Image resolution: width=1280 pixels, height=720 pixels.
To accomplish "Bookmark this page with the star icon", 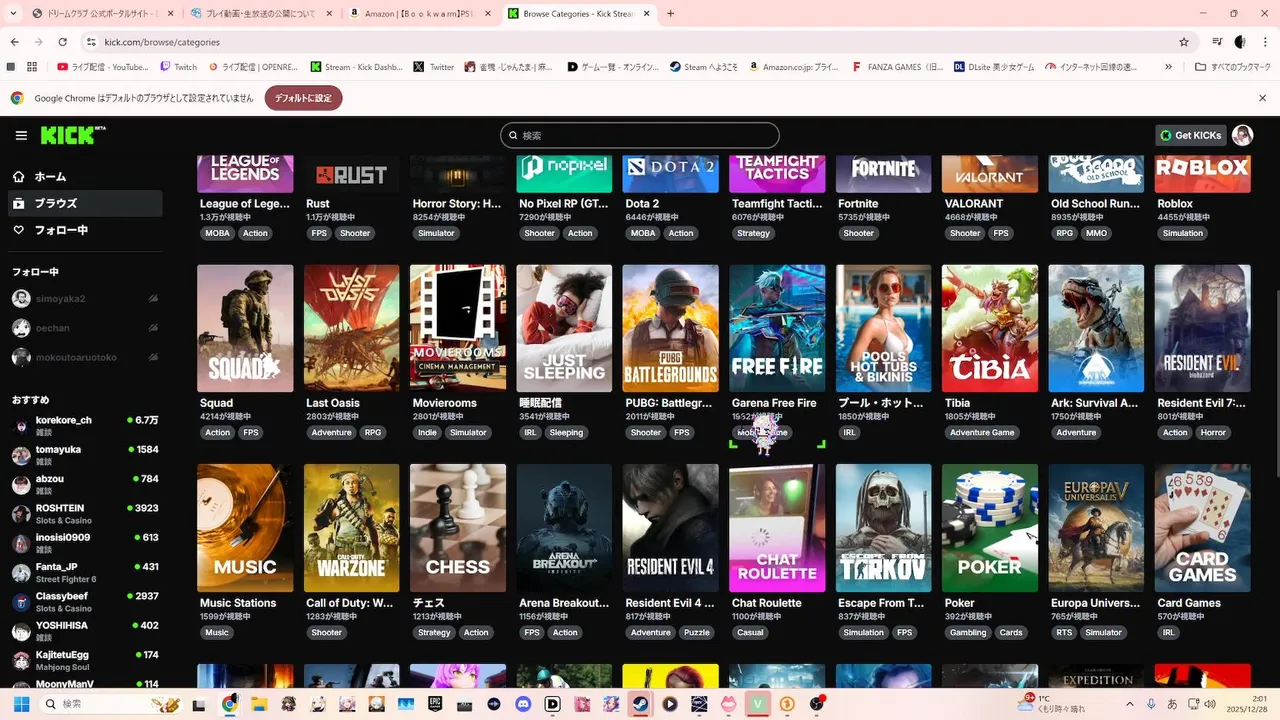I will [x=1184, y=42].
